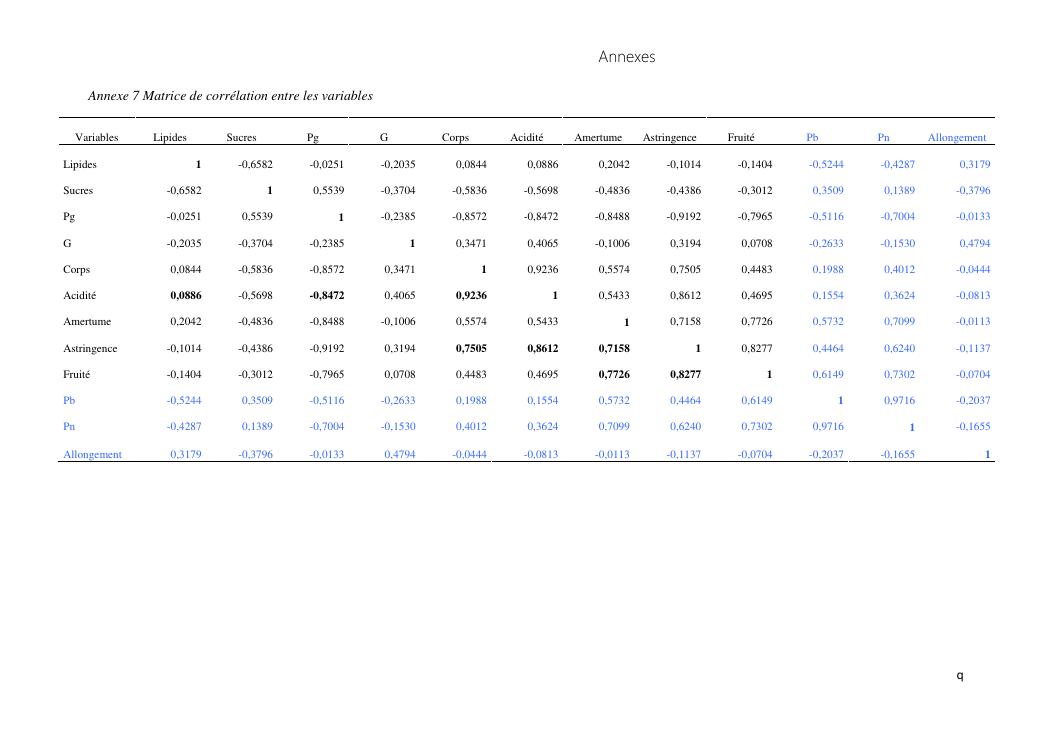Click the 'Corps' row label
This screenshot has width=1053, height=745.
(x=76, y=269)
